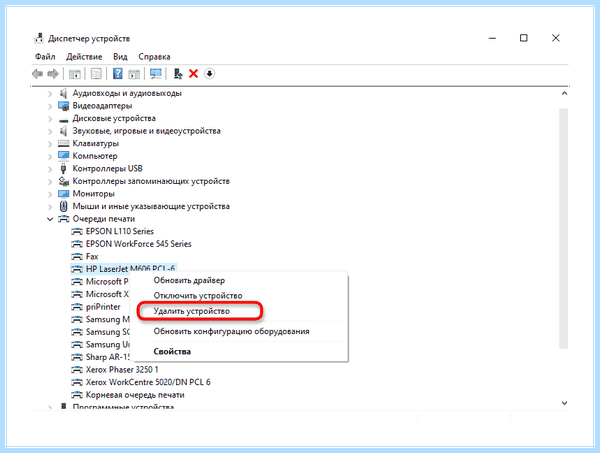Select the Sharp AR printer entry
This screenshot has height=453, width=600.
(x=108, y=357)
